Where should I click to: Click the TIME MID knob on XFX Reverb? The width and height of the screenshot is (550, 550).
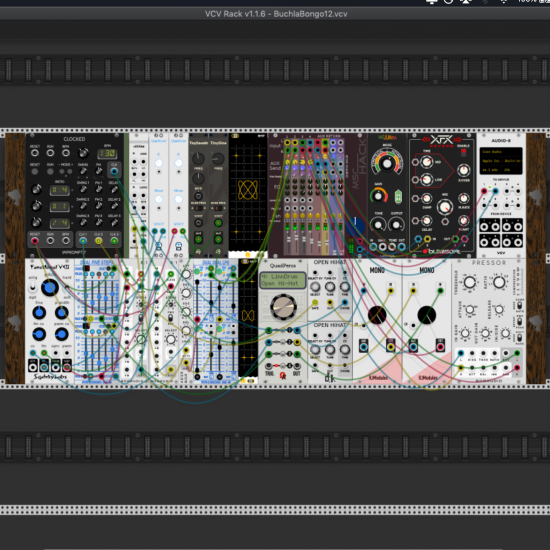pyautogui.click(x=426, y=162)
